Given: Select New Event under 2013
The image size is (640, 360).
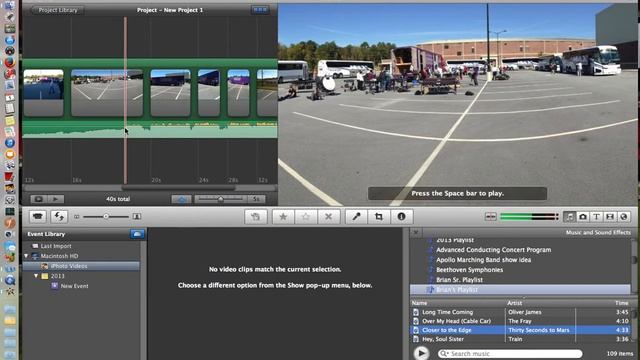Looking at the screenshot, I should [x=74, y=286].
